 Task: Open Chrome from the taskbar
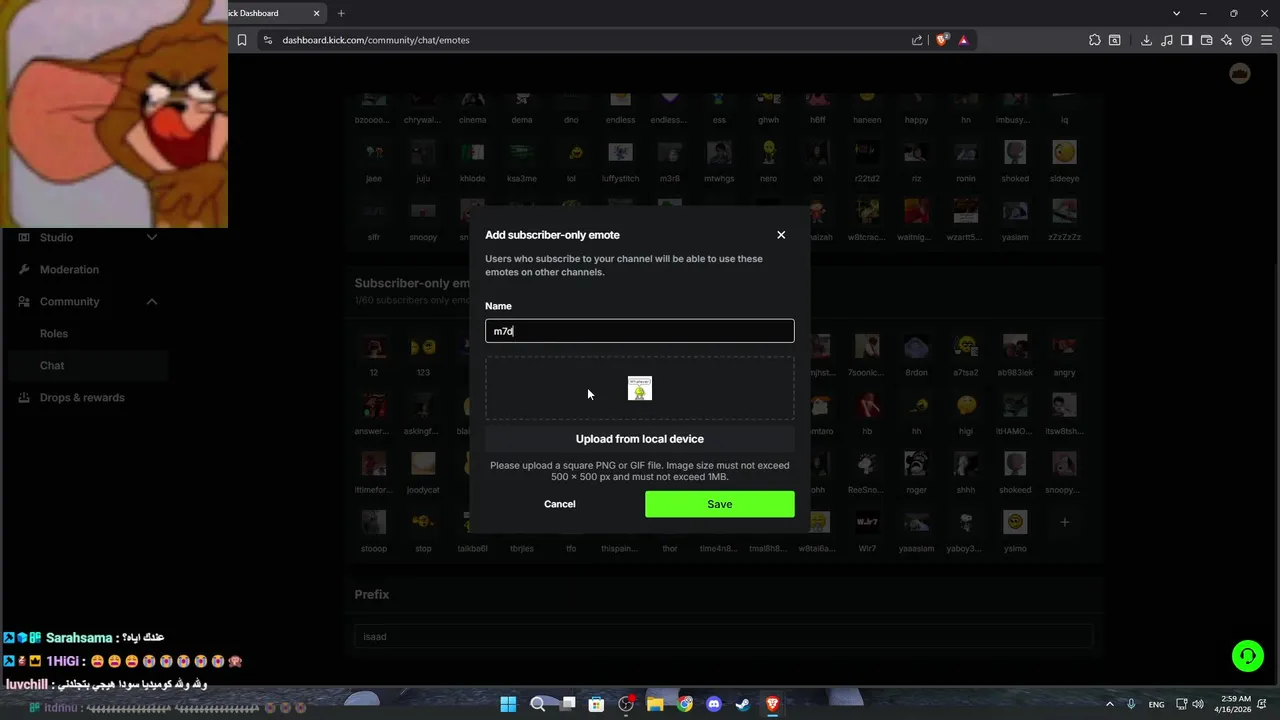tap(685, 704)
